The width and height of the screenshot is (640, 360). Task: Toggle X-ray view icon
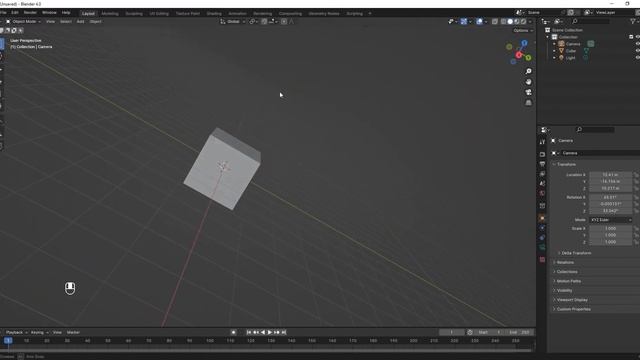pos(495,22)
